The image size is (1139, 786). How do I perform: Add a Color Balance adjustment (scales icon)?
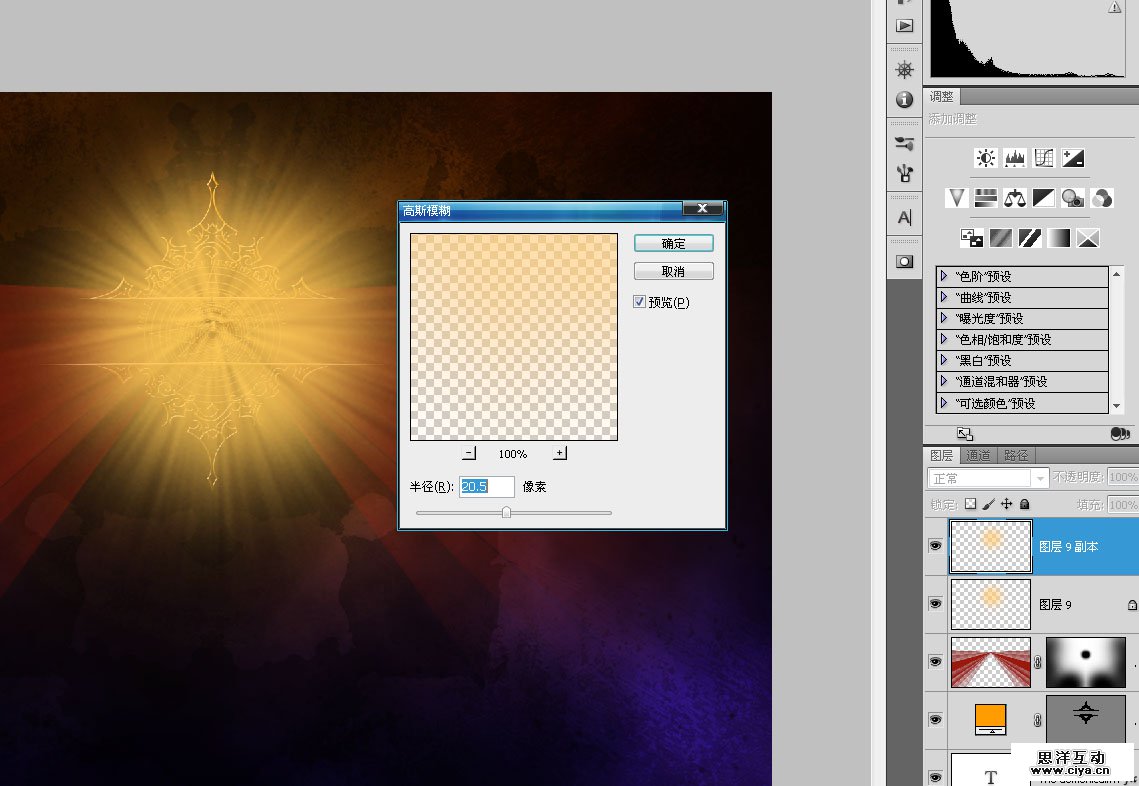[1015, 198]
